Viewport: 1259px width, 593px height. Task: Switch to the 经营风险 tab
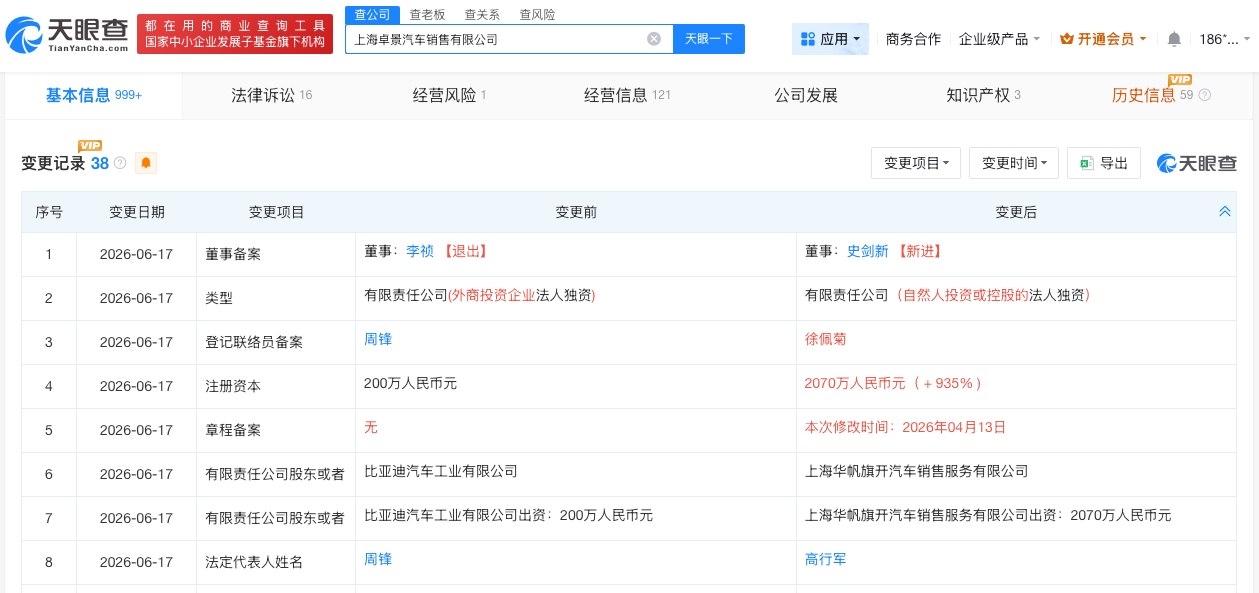[x=449, y=95]
